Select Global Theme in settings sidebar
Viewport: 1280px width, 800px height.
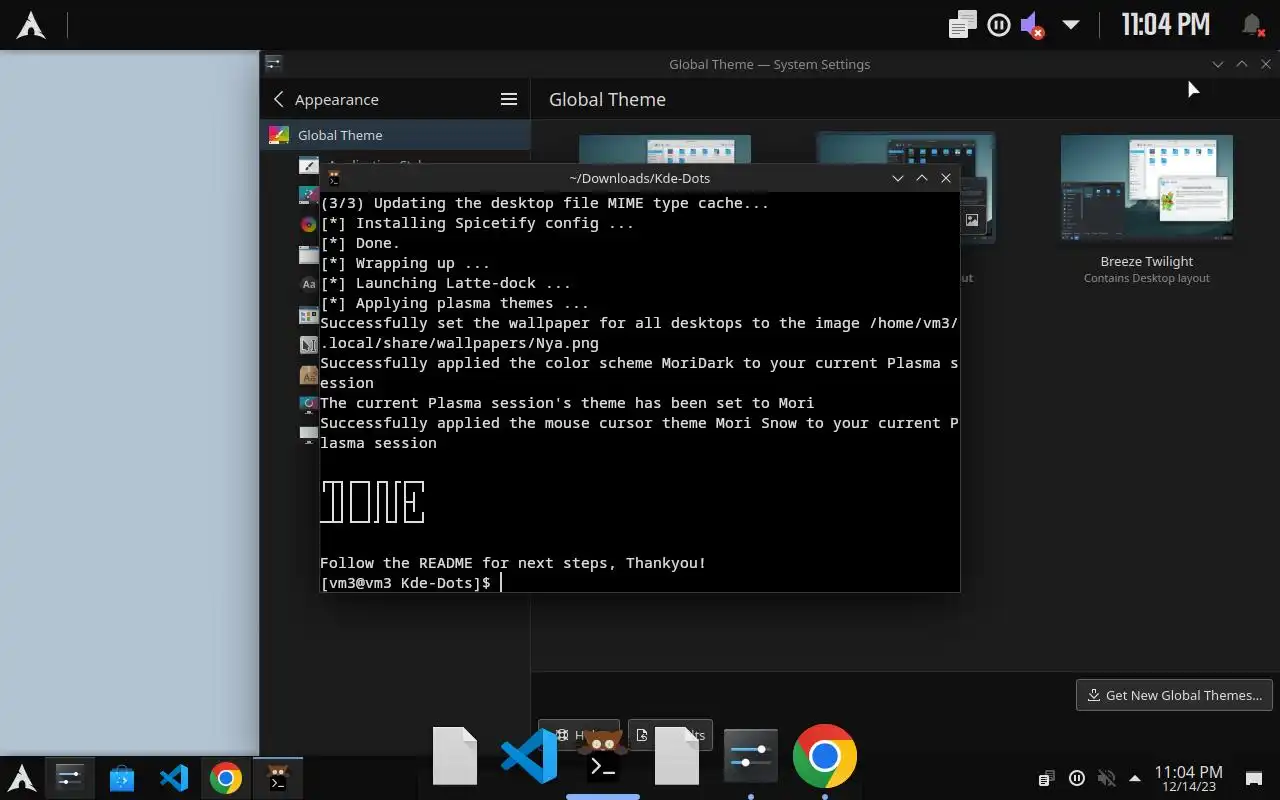click(x=395, y=135)
